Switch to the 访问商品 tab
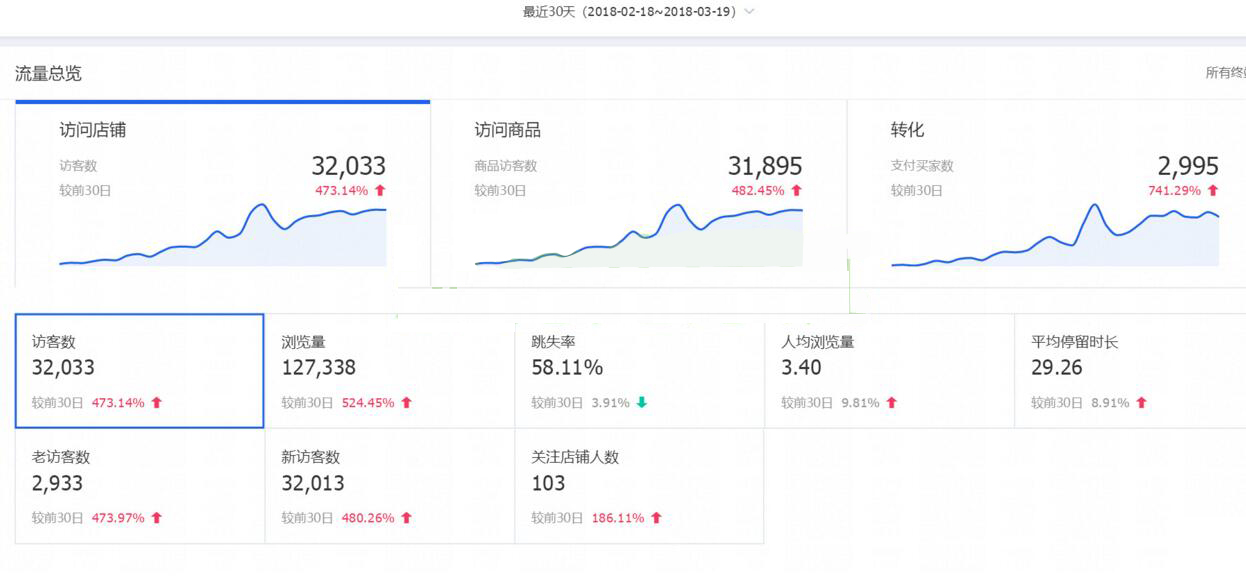 [x=507, y=130]
